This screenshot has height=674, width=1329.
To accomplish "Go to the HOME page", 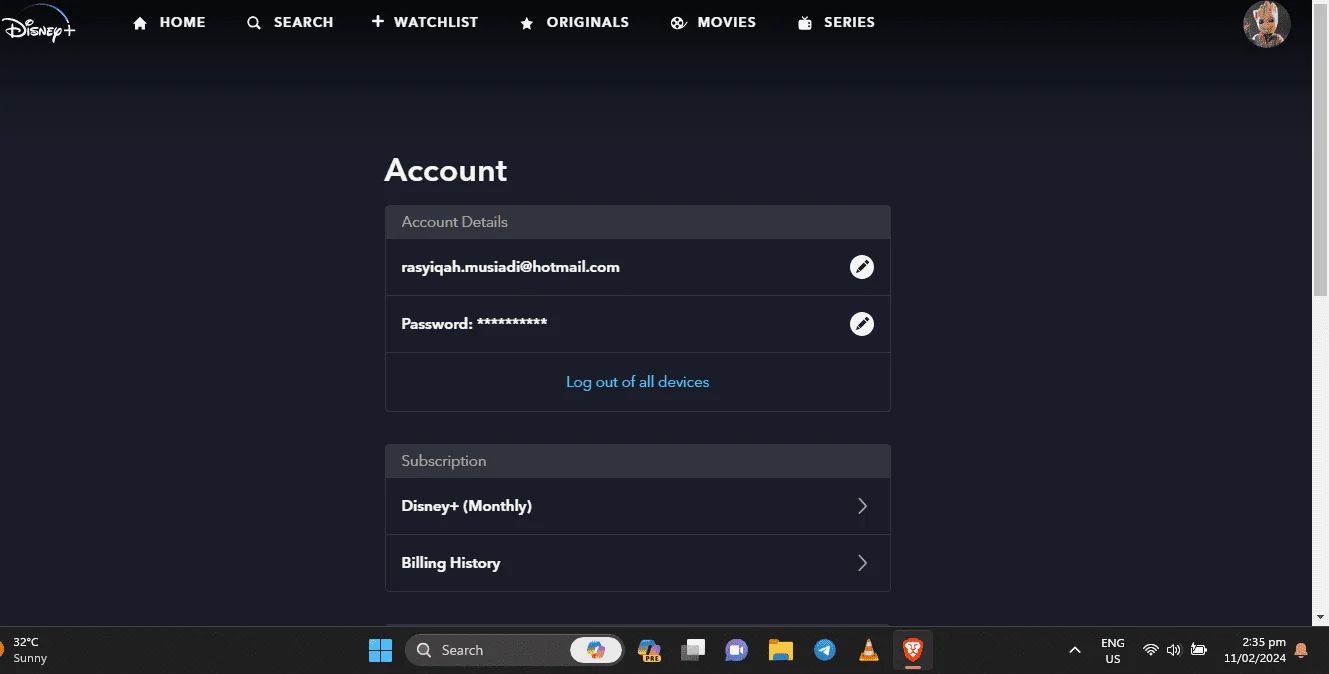I will (x=169, y=22).
